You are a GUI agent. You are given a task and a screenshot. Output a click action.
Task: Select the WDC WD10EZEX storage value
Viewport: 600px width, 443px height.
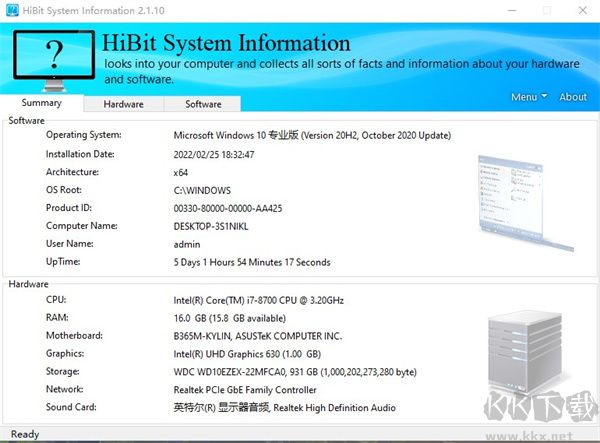295,372
